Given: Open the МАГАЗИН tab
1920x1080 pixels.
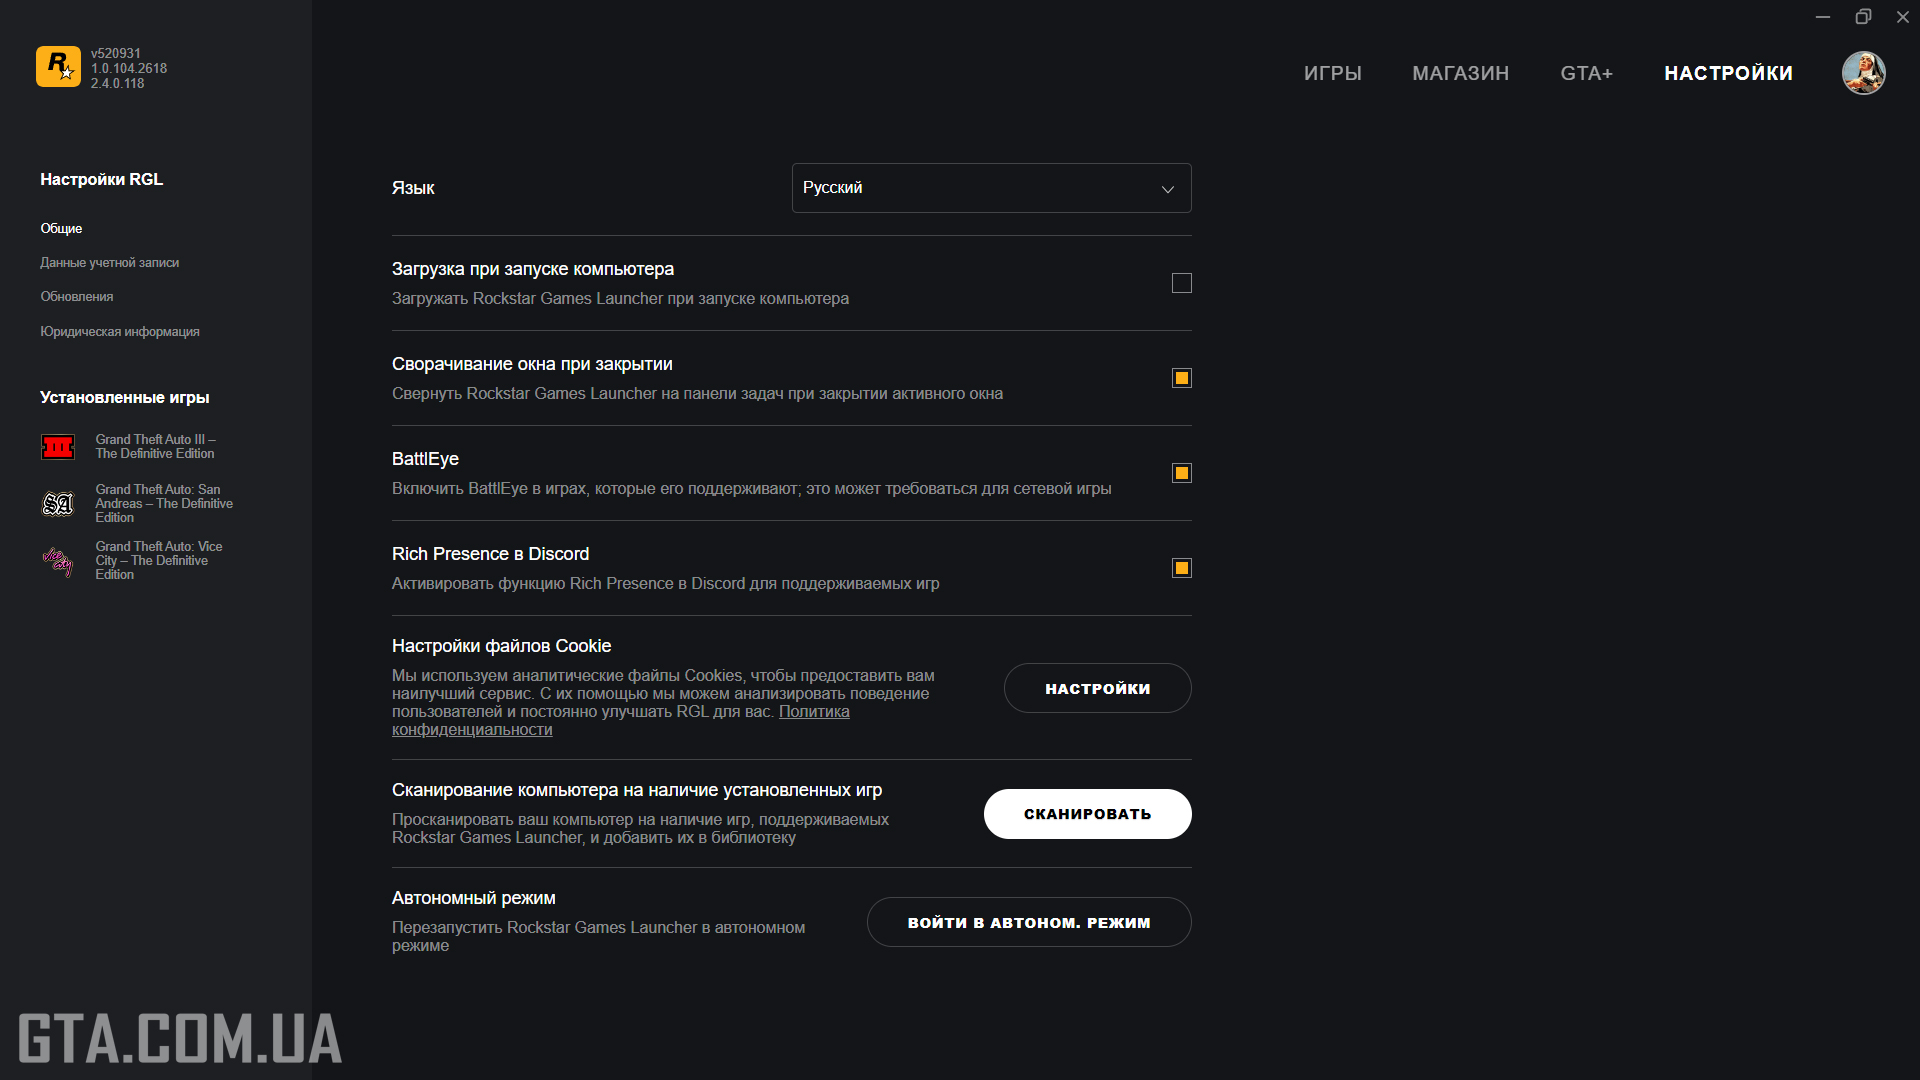Looking at the screenshot, I should 1461,73.
